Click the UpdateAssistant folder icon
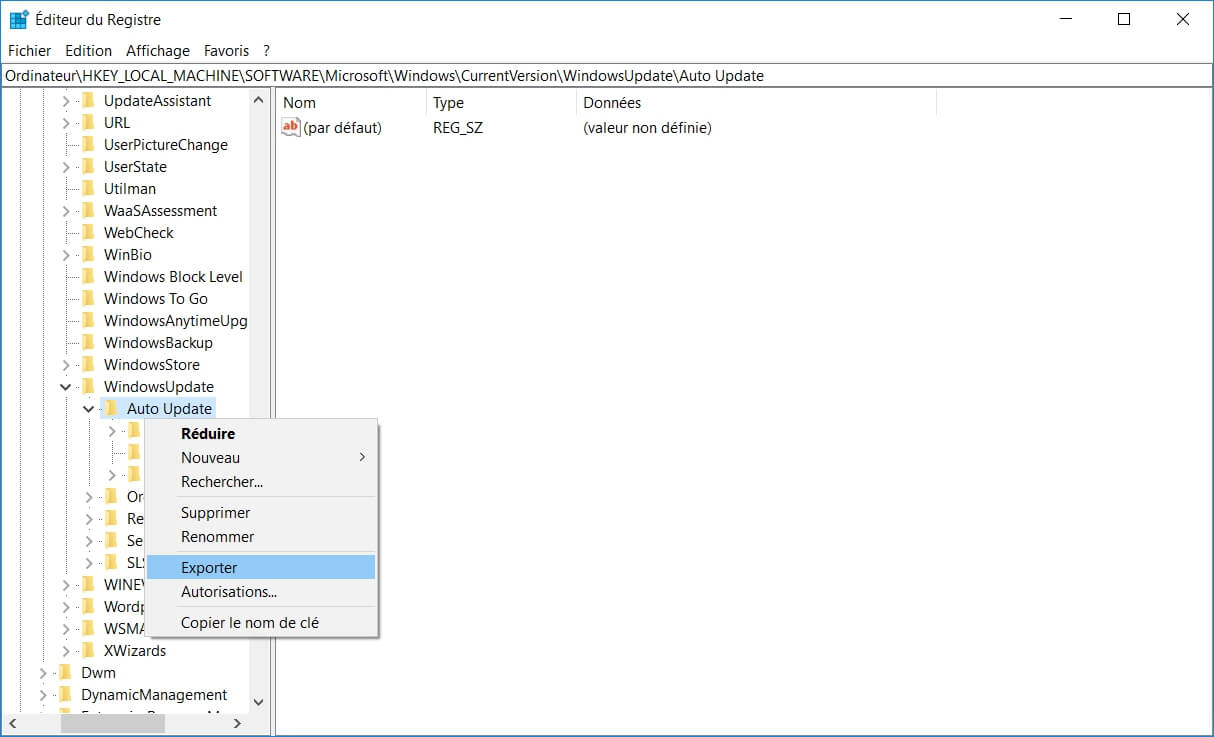Screen dimensions: 1214x737 (87, 100)
